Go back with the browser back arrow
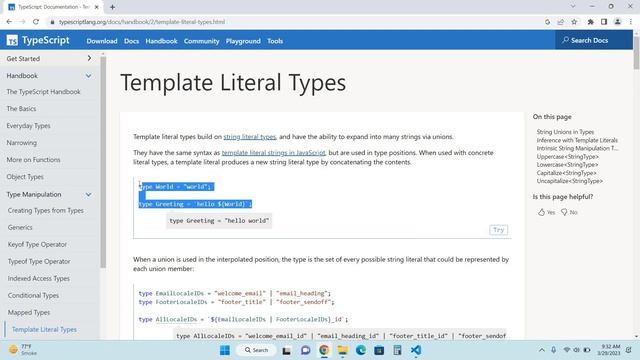640x360 pixels. tap(9, 22)
